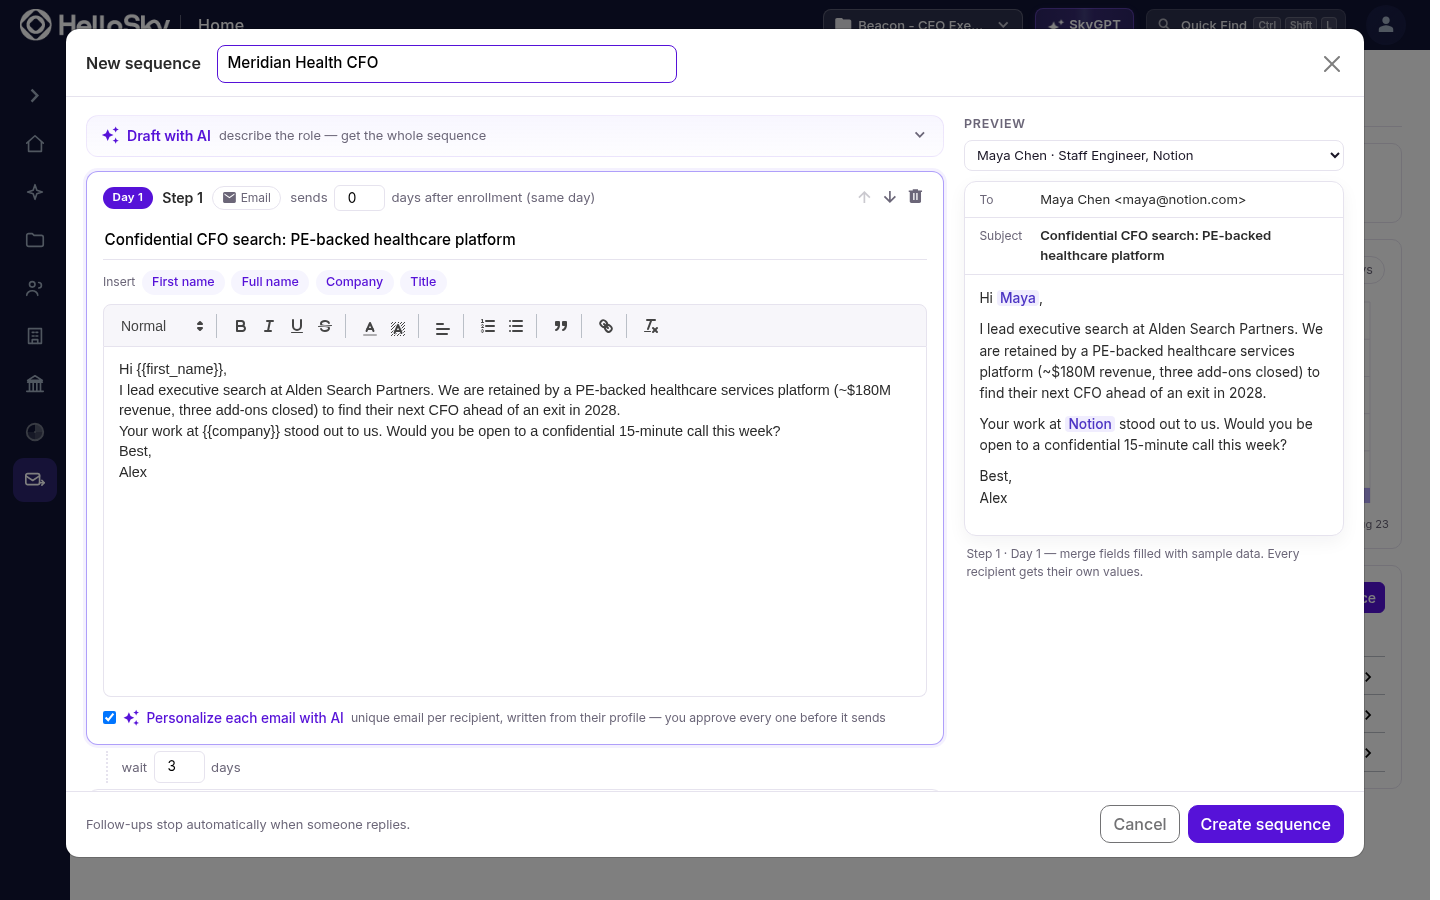Toggle Personalize each email with AI checkbox

click(x=110, y=718)
